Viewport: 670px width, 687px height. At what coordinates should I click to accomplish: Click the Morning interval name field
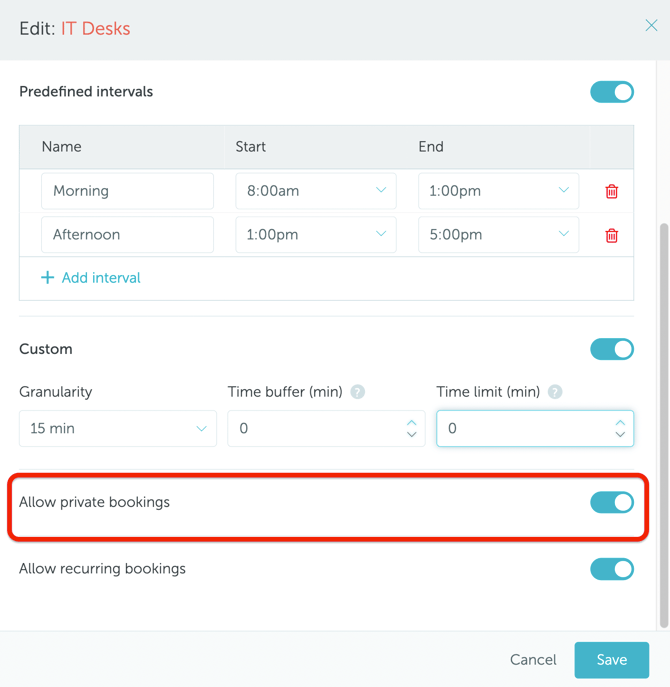pyautogui.click(x=127, y=191)
